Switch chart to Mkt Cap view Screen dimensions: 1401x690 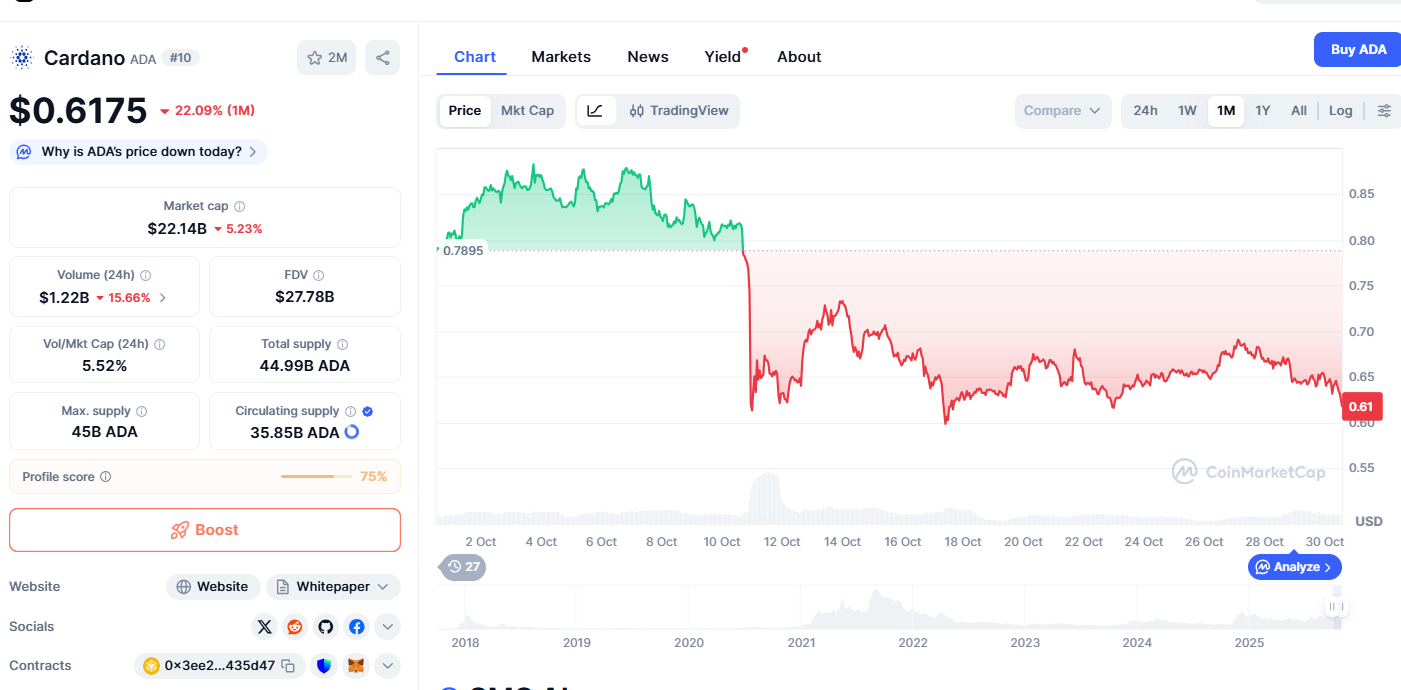tap(527, 111)
